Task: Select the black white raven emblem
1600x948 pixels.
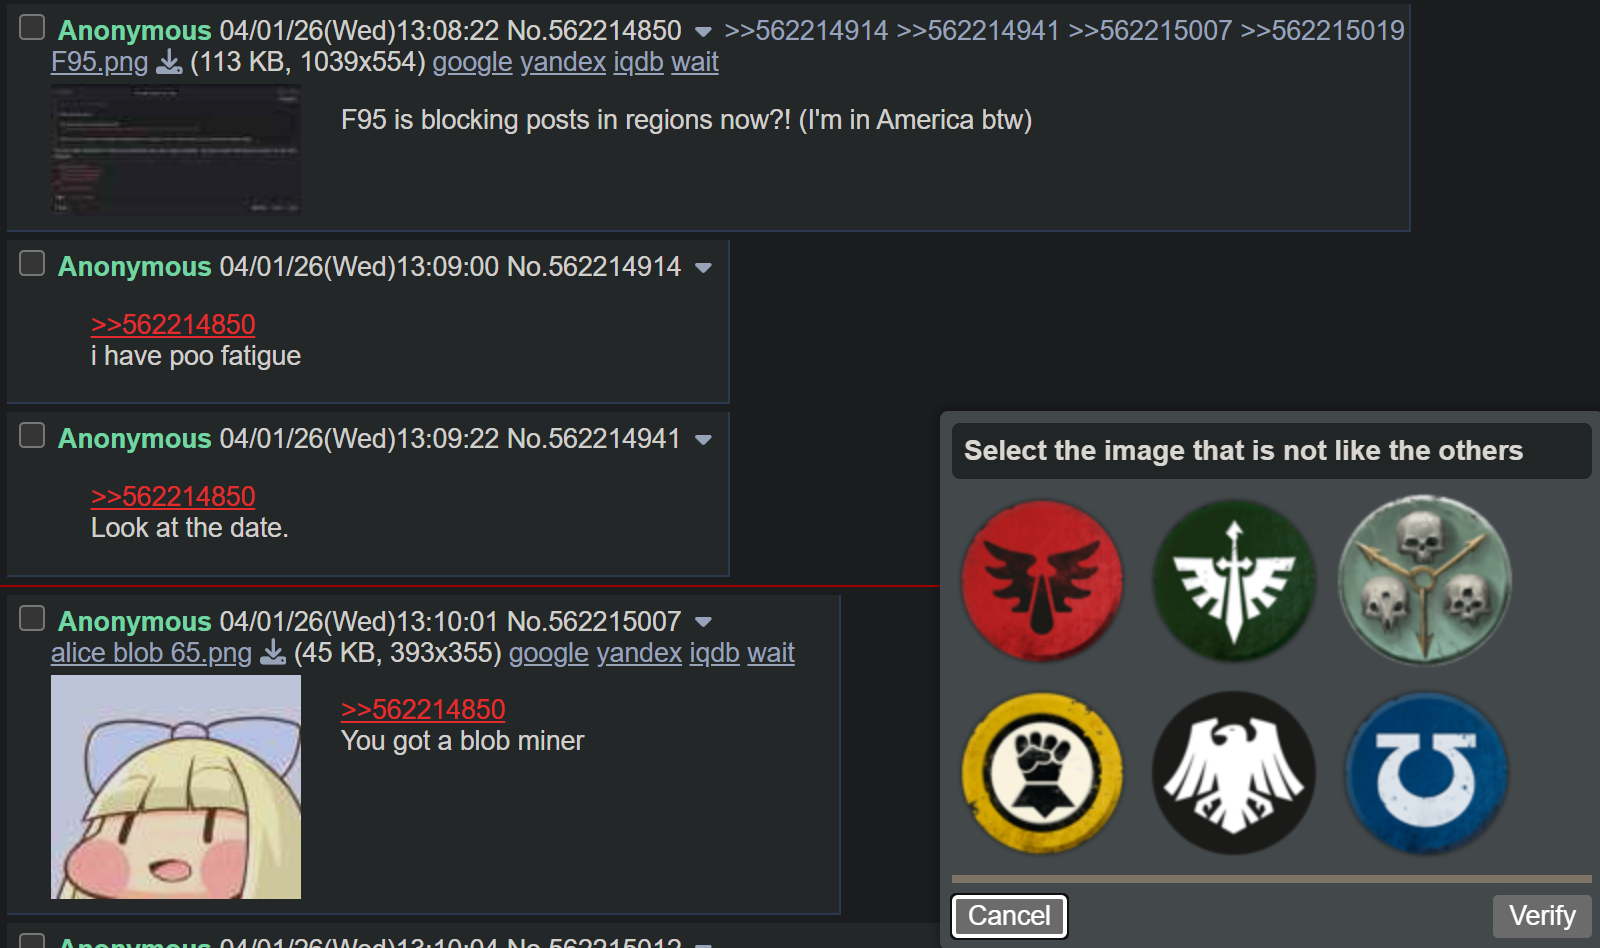Action: point(1234,773)
